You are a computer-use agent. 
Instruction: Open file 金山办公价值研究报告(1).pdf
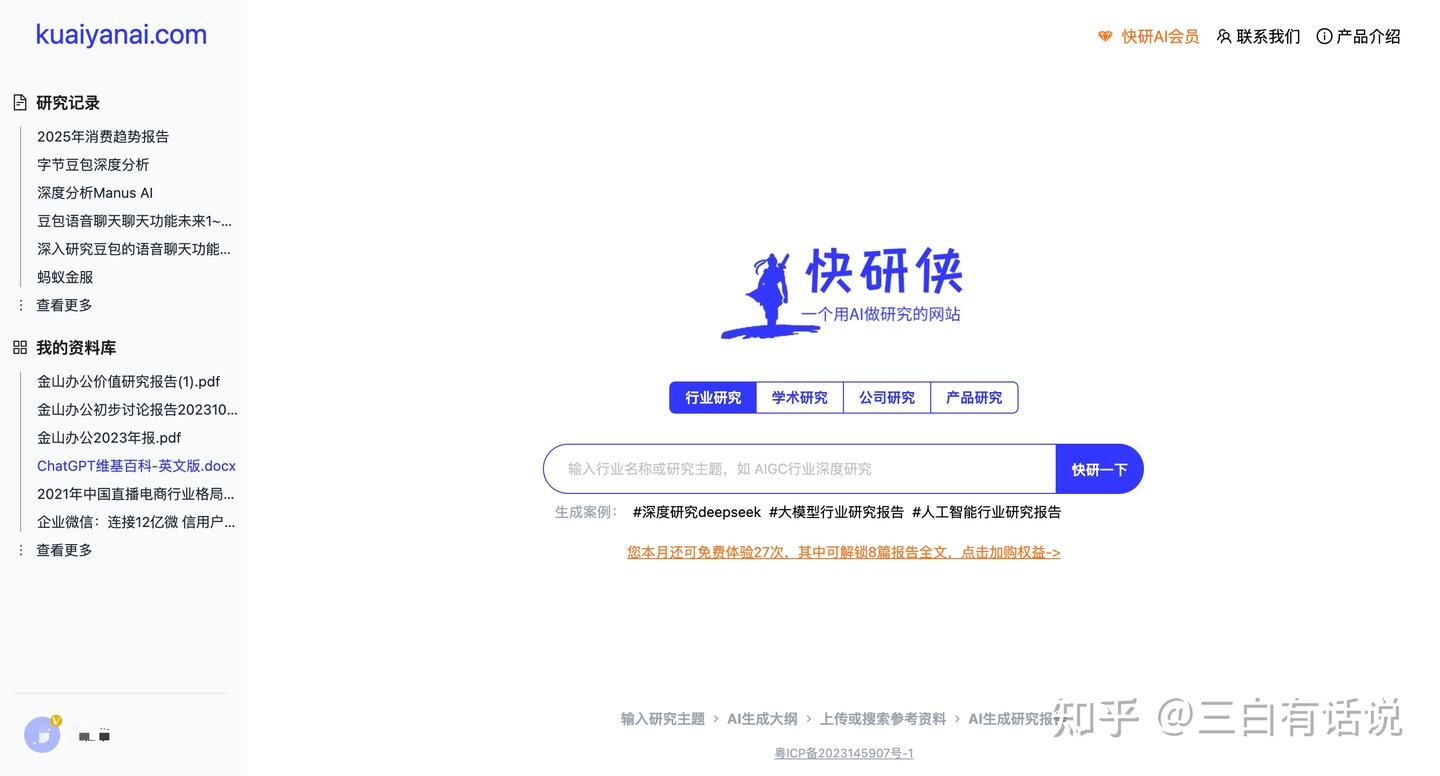click(128, 381)
